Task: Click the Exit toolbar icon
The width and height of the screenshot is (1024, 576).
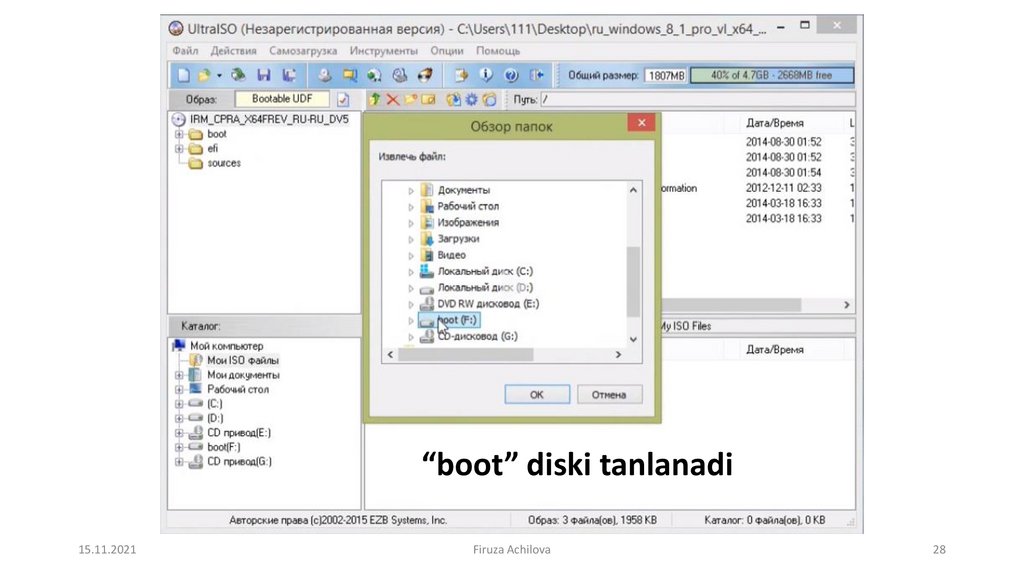Action: tap(537, 76)
